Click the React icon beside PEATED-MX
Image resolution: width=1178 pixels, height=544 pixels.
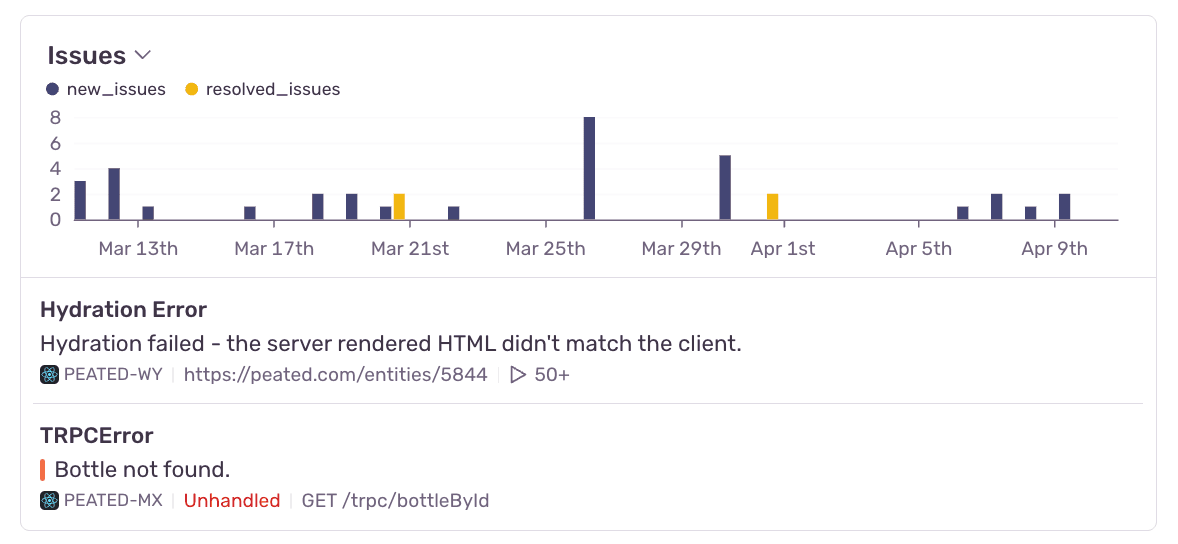coord(50,500)
